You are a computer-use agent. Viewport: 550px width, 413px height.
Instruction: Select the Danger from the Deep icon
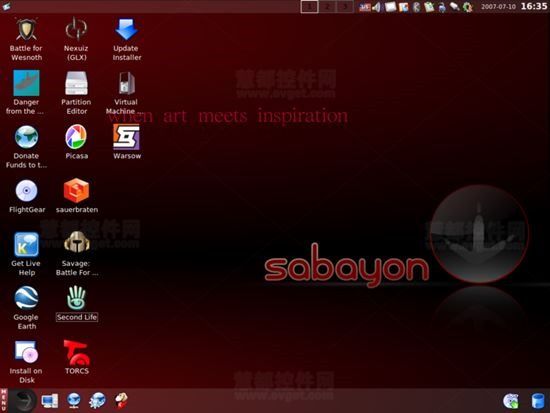coord(26,83)
